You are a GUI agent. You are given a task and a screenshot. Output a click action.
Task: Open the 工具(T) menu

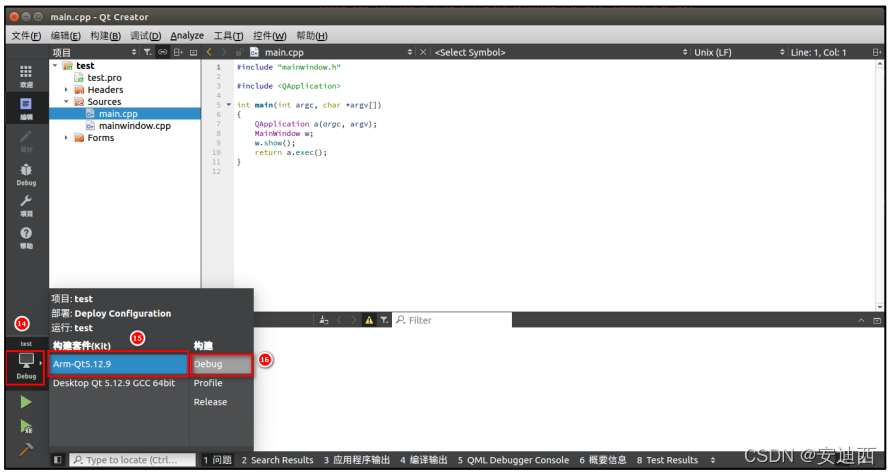coord(228,36)
